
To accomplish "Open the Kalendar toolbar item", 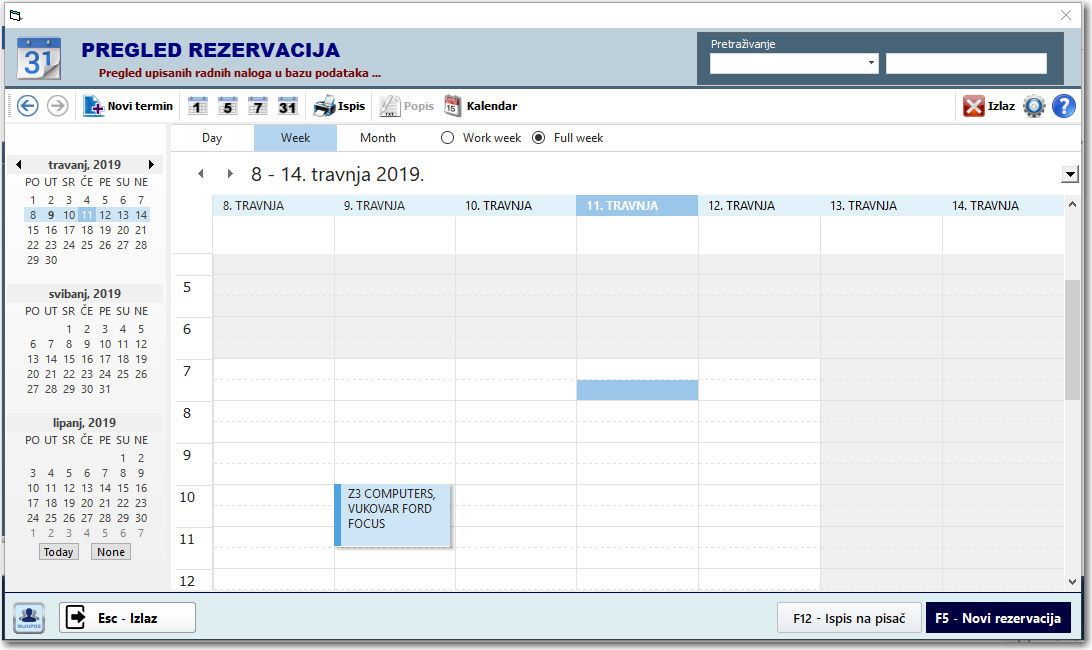I will click(481, 106).
